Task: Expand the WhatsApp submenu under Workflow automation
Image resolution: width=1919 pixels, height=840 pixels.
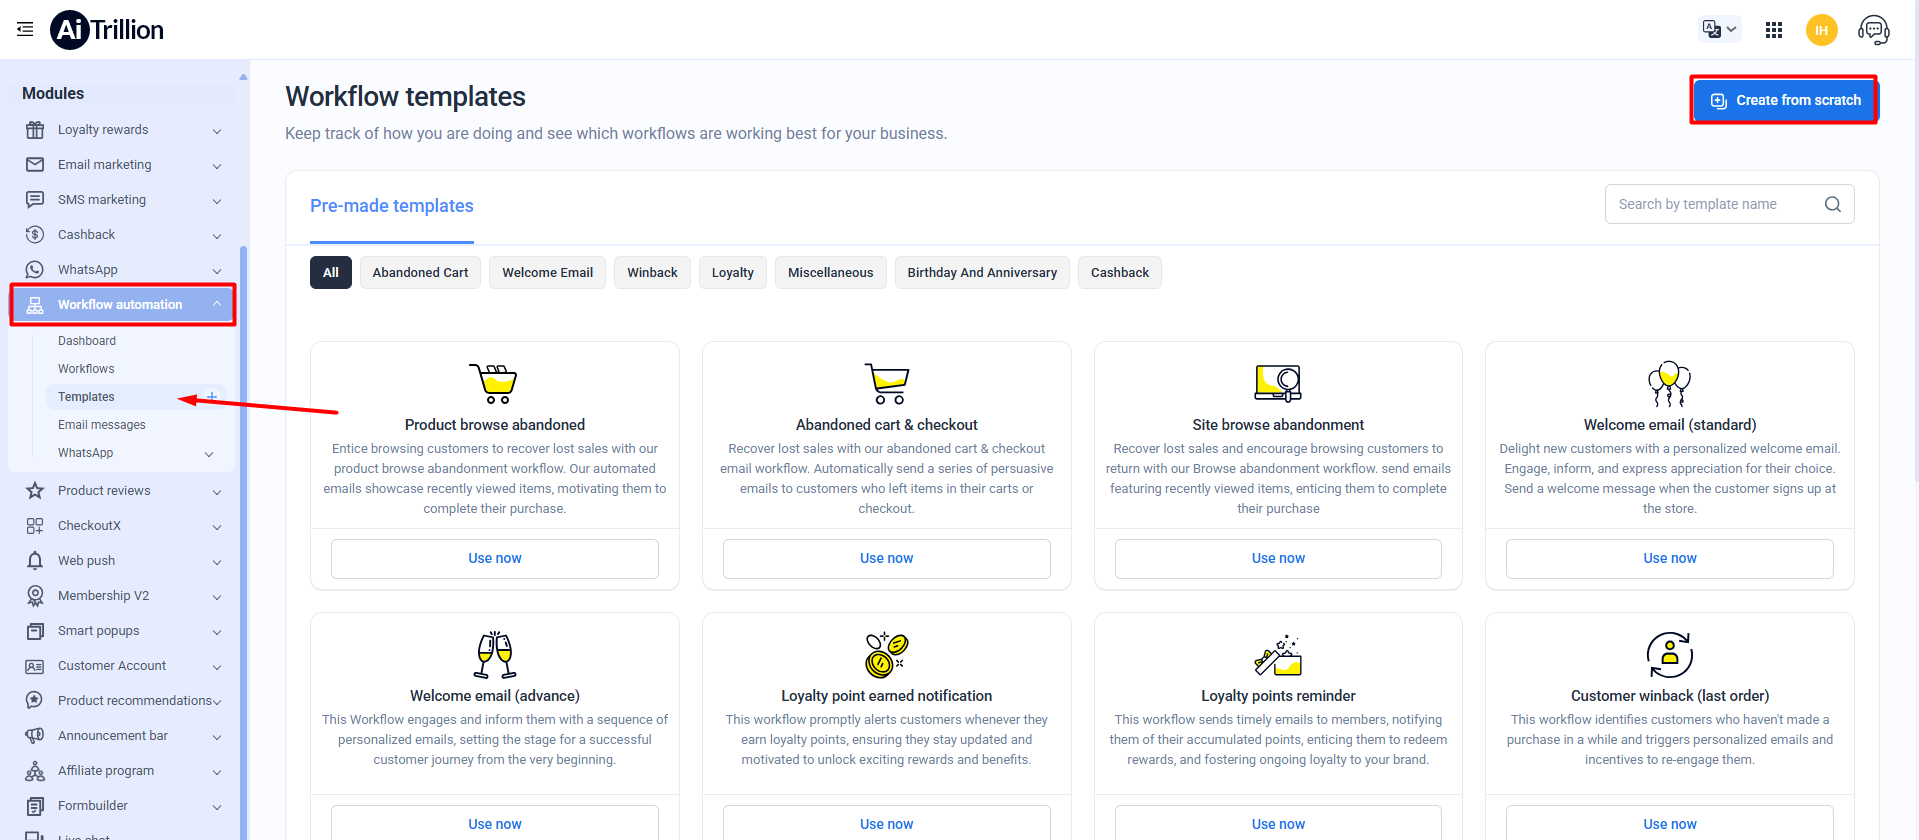Action: (209, 454)
